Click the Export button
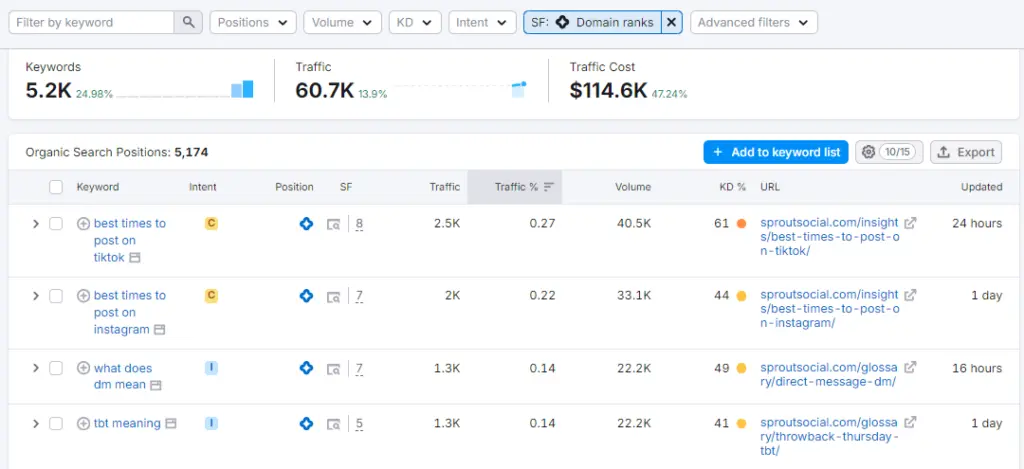The width and height of the screenshot is (1024, 469). (966, 152)
